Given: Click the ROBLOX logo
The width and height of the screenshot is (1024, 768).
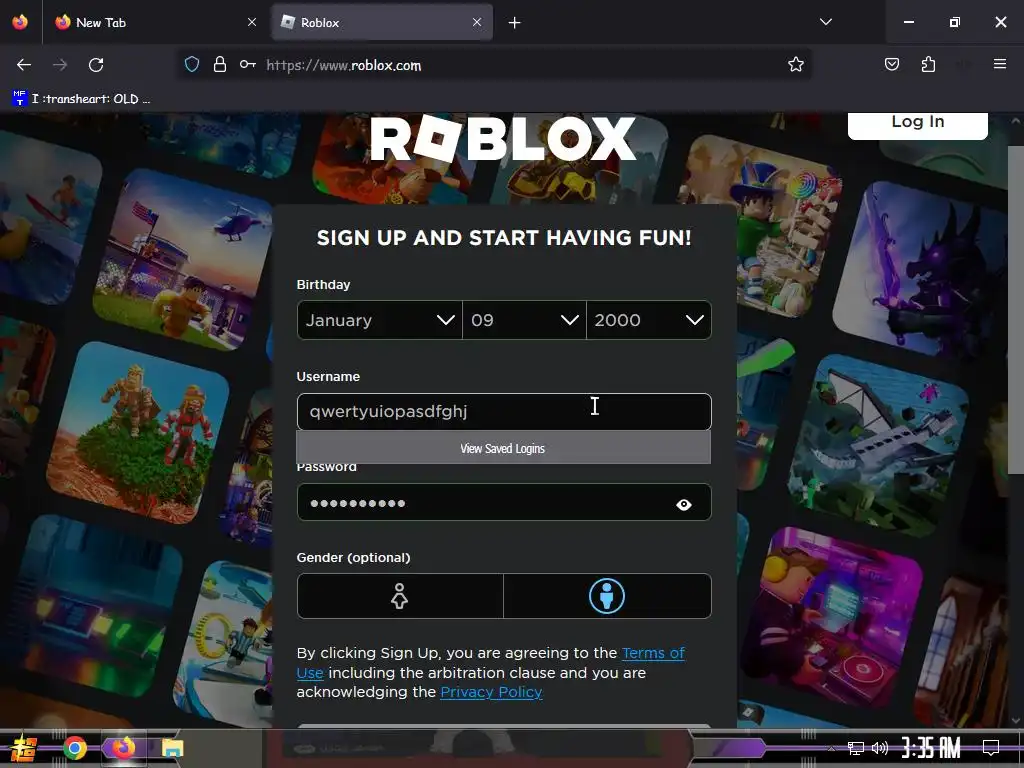Looking at the screenshot, I should point(503,138).
